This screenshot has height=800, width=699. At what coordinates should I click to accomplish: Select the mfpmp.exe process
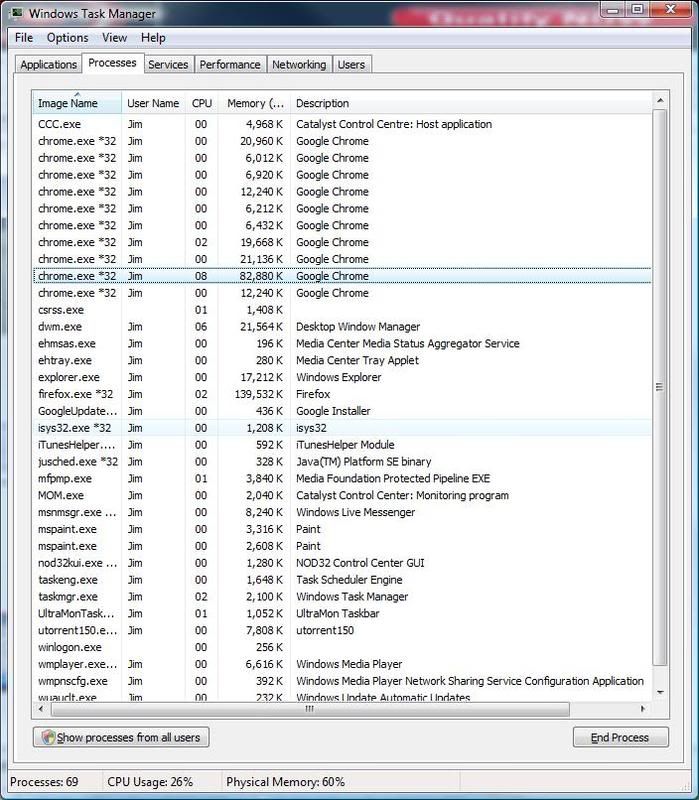342,478
